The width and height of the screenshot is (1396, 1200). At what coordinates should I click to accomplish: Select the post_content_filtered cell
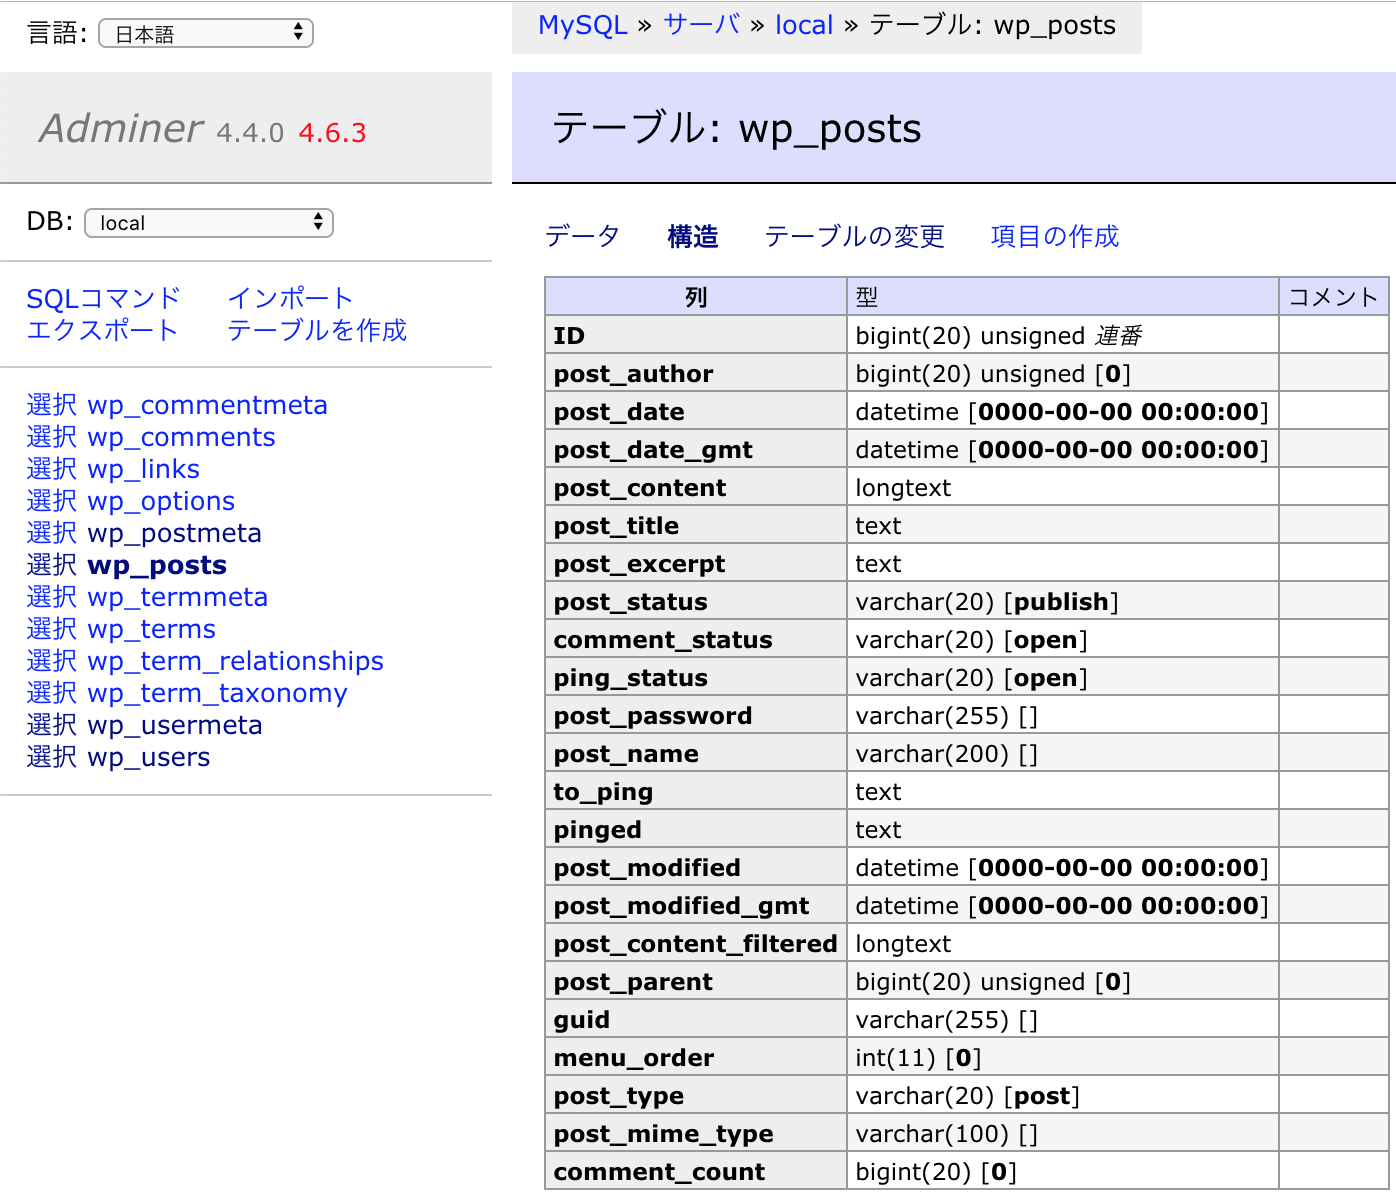[696, 943]
